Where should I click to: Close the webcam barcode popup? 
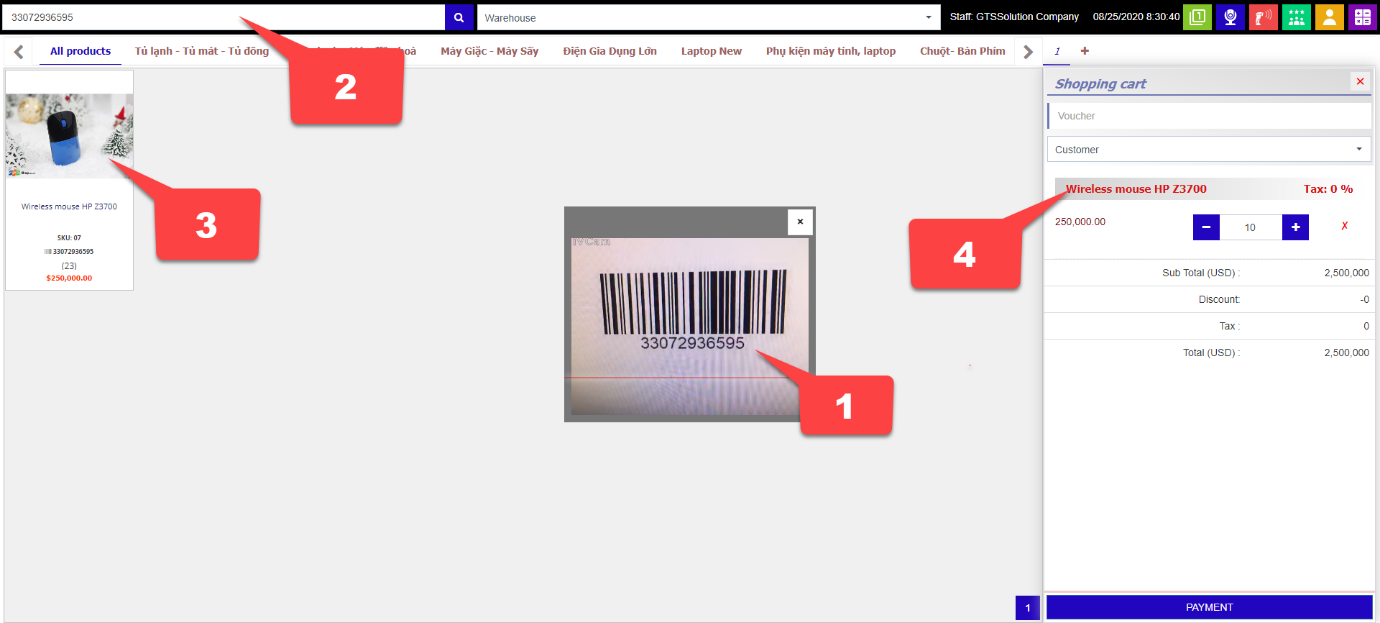(800, 222)
